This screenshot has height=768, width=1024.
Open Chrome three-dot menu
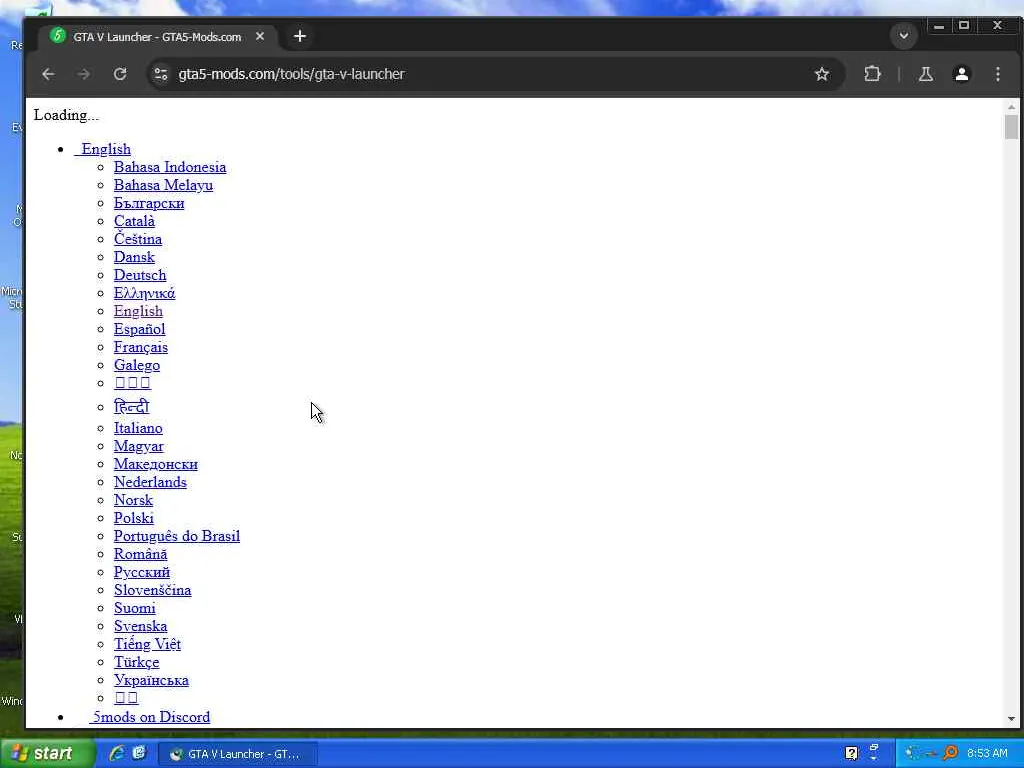[997, 74]
